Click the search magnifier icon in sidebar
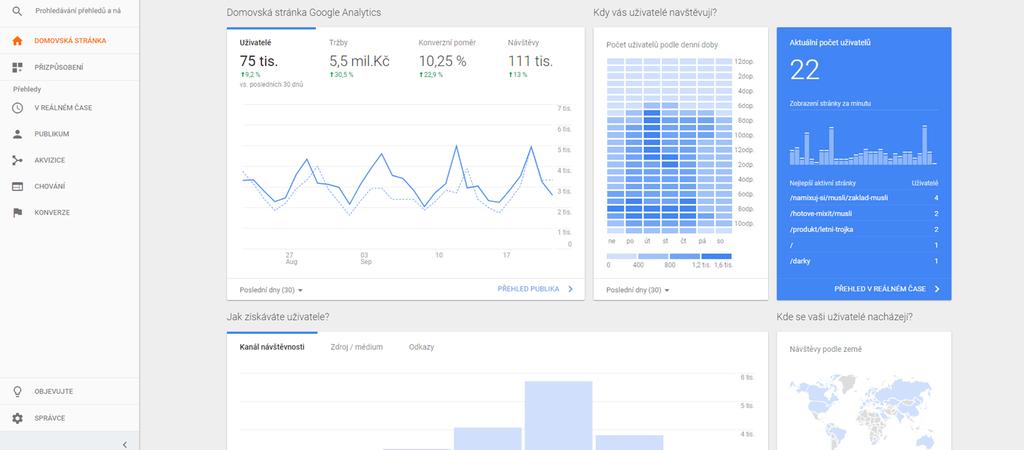Viewport: 1024px width, 450px height. [18, 11]
